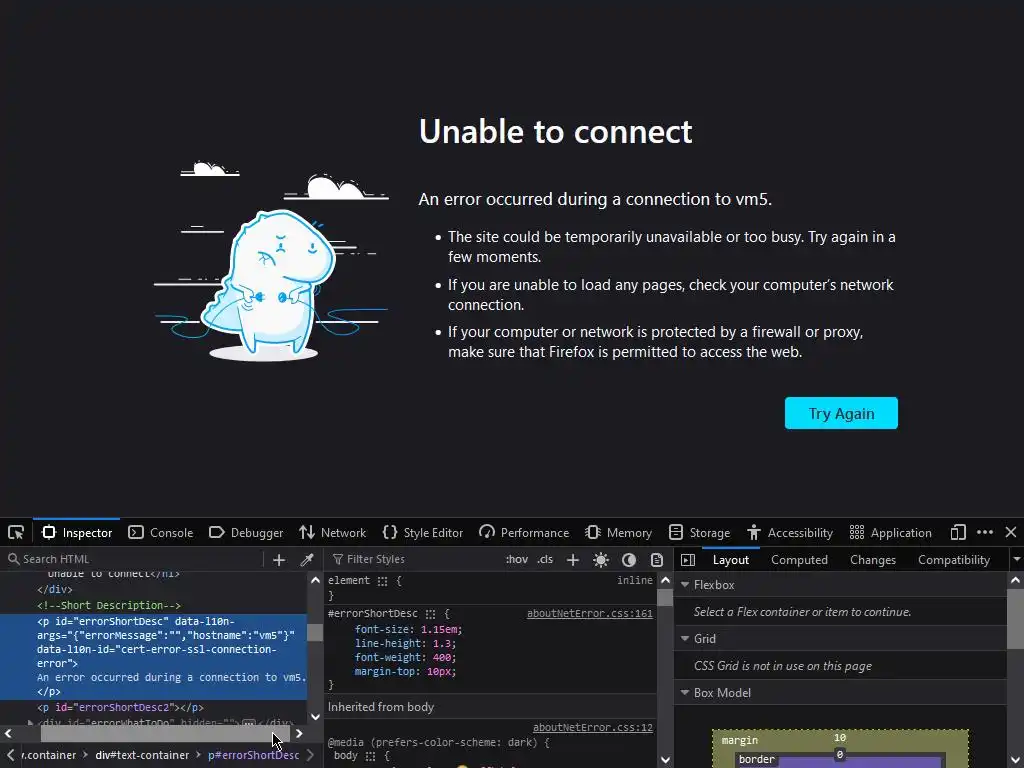Toggle the three-pane inspector sidebar icon
The width and height of the screenshot is (1024, 768).
point(688,560)
